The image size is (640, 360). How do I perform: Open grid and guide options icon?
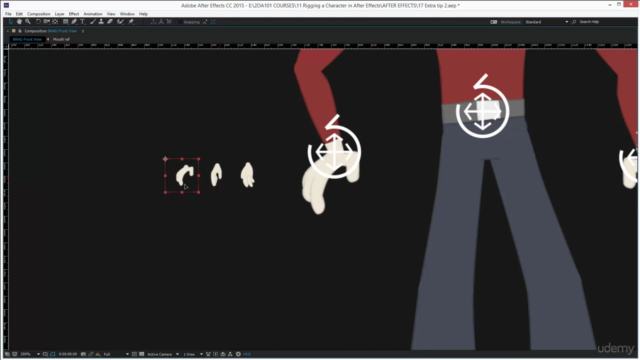(x=45, y=354)
